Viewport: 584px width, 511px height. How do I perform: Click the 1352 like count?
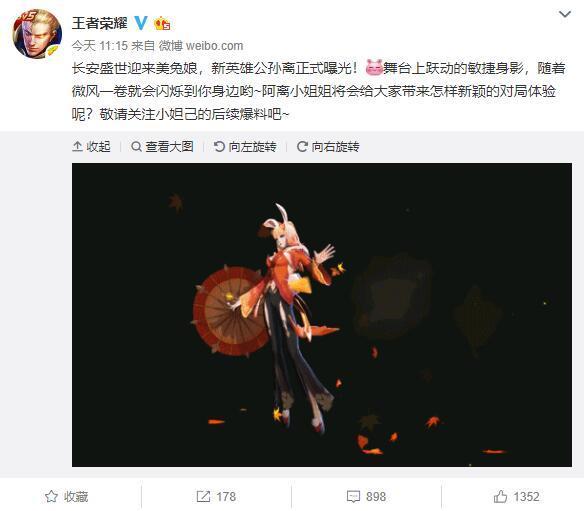click(x=526, y=496)
